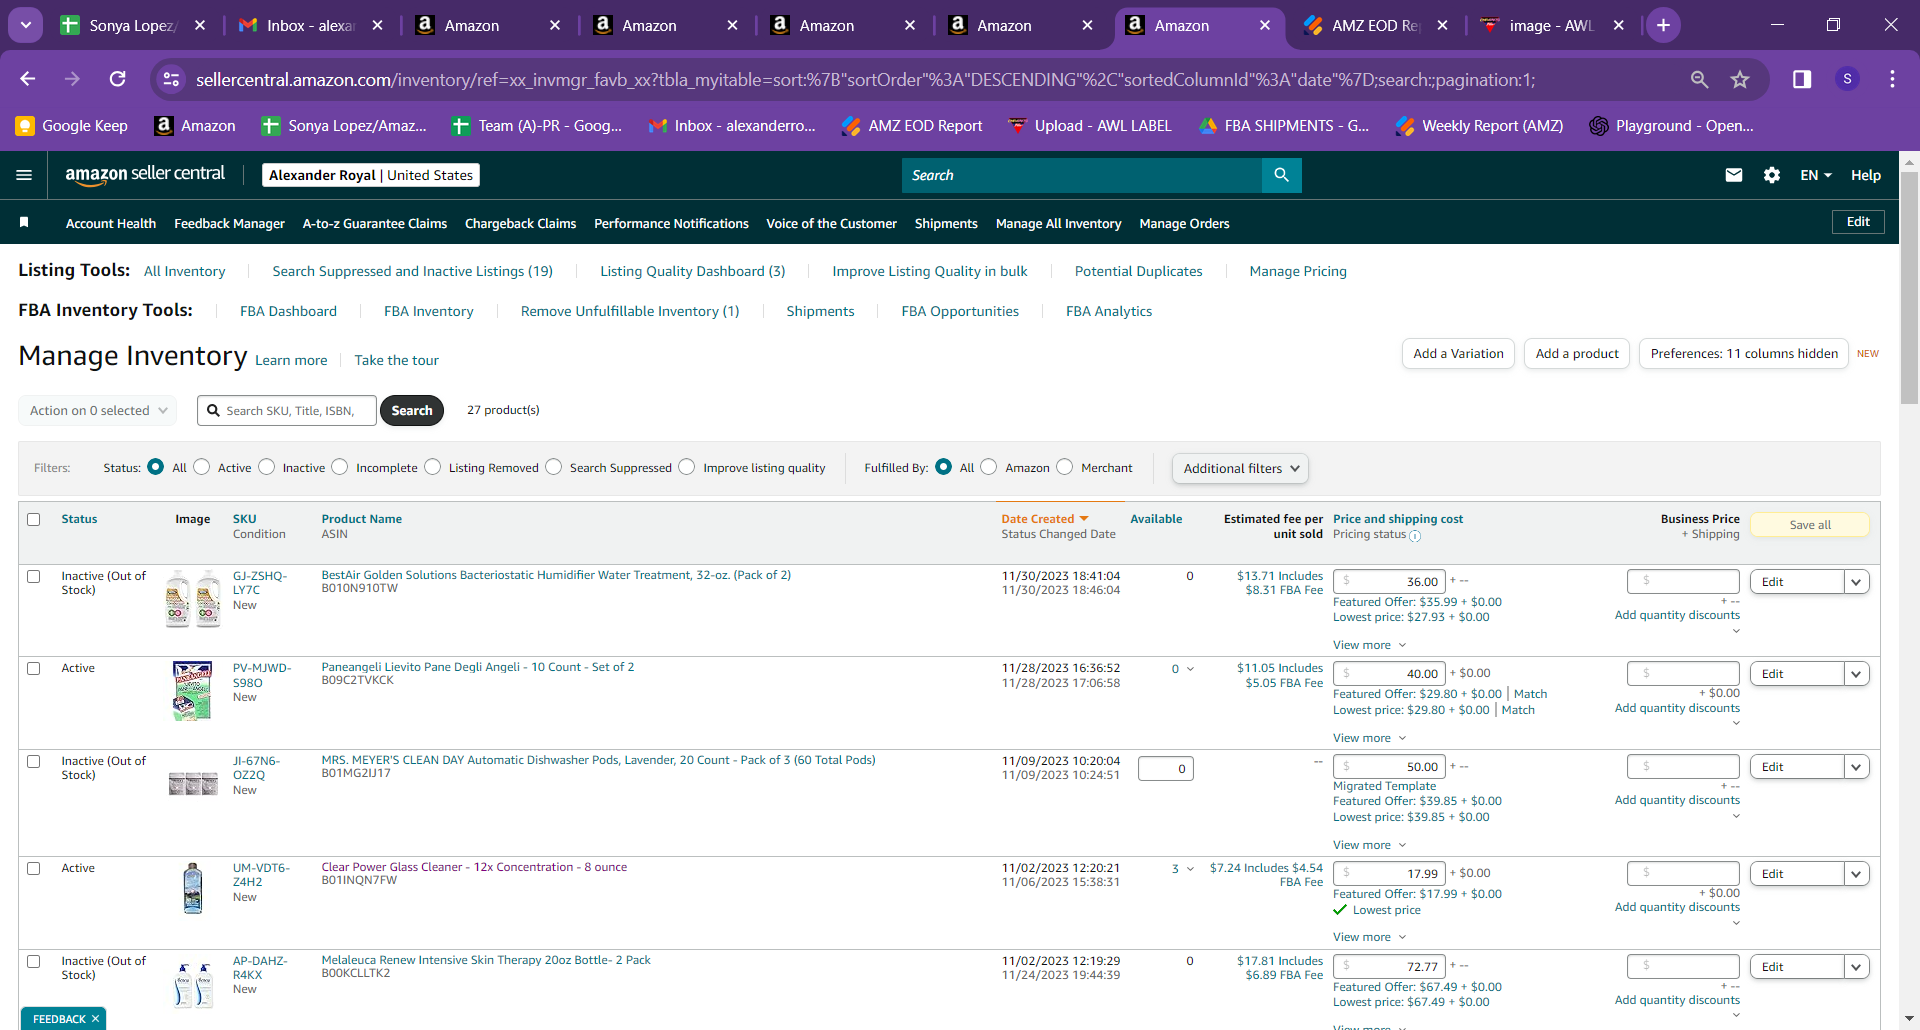This screenshot has width=1920, height=1030.
Task: Click the search magnifier button in Seller Central
Action: 1281,175
